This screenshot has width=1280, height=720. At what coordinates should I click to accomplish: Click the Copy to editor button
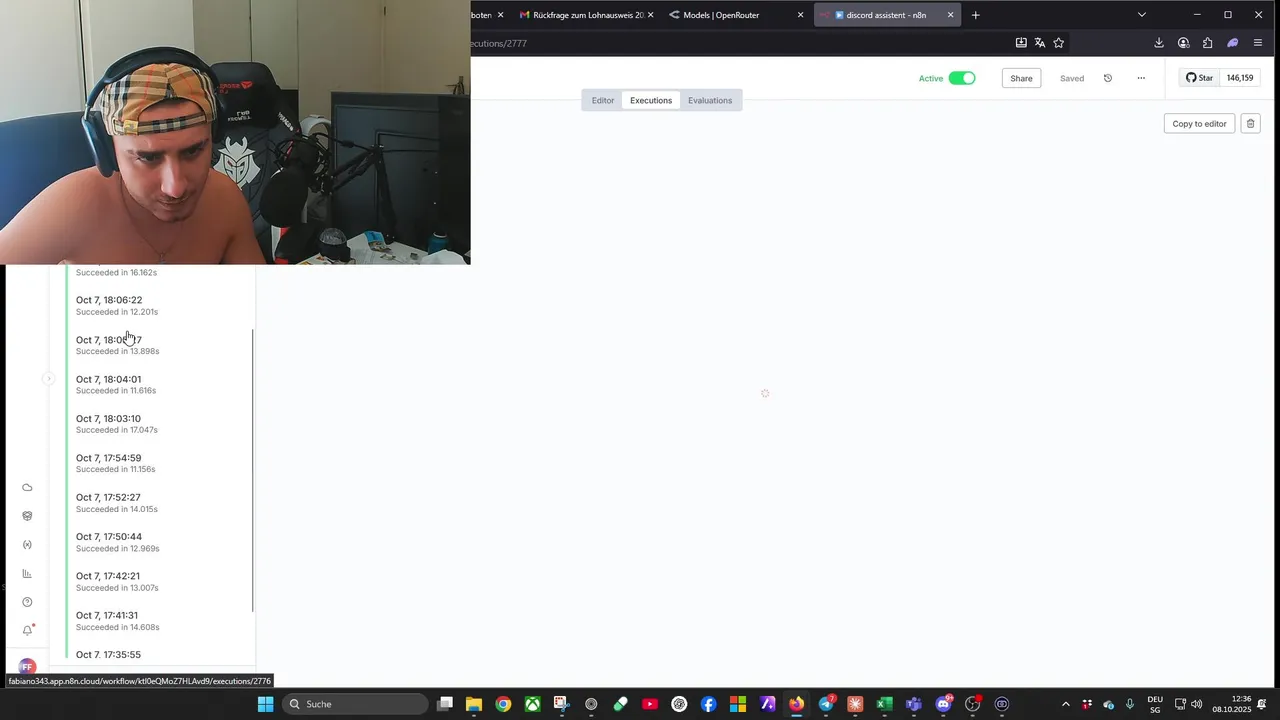tap(1199, 124)
